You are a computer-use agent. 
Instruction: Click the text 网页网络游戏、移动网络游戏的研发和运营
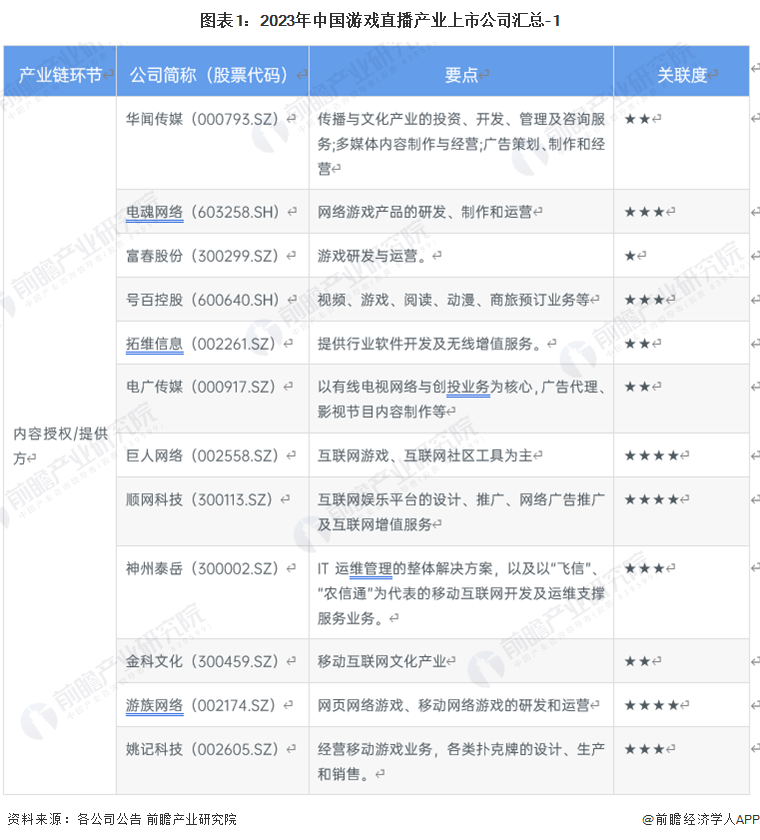(454, 705)
